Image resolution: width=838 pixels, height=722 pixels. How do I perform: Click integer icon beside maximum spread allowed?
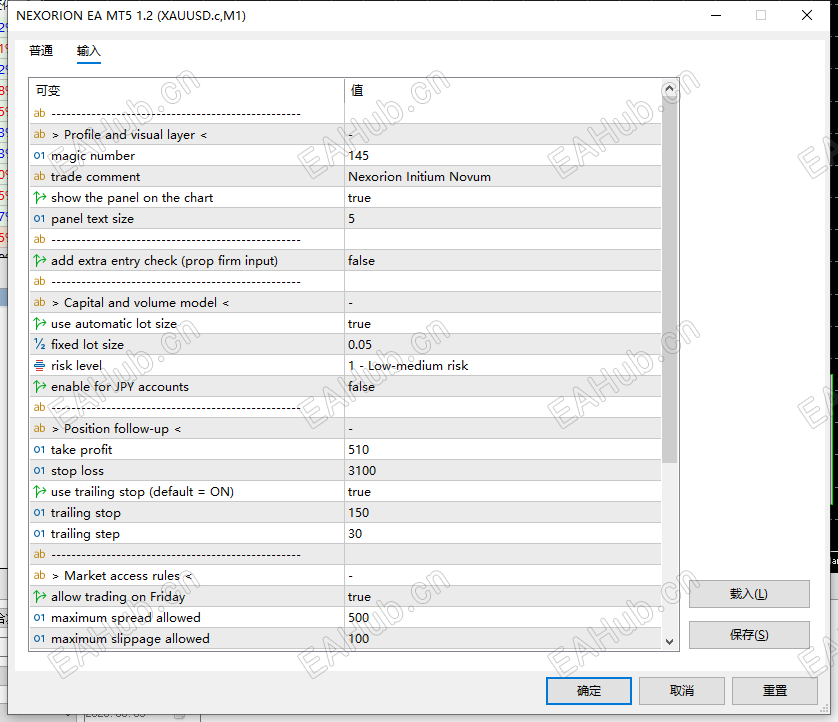point(39,618)
